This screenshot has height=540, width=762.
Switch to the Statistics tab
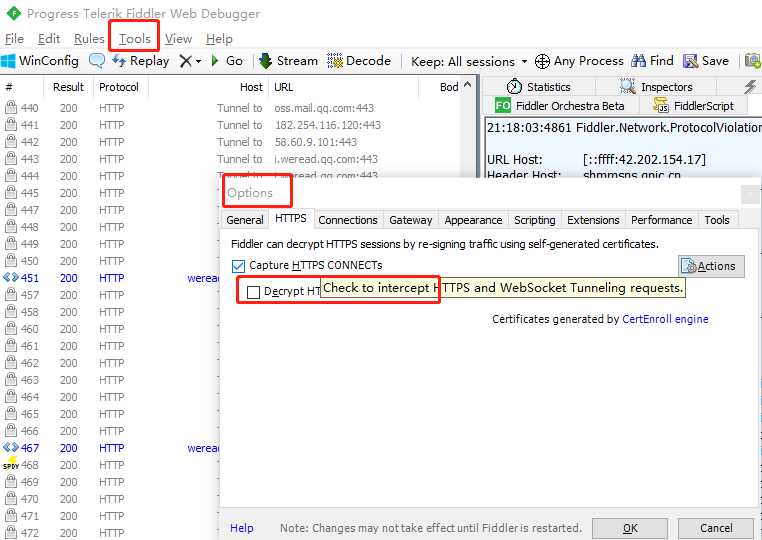click(x=538, y=87)
